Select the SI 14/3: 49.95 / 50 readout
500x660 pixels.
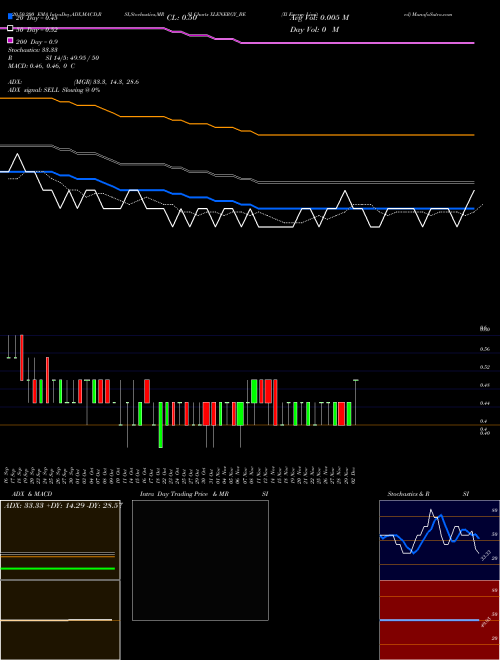coord(72,58)
